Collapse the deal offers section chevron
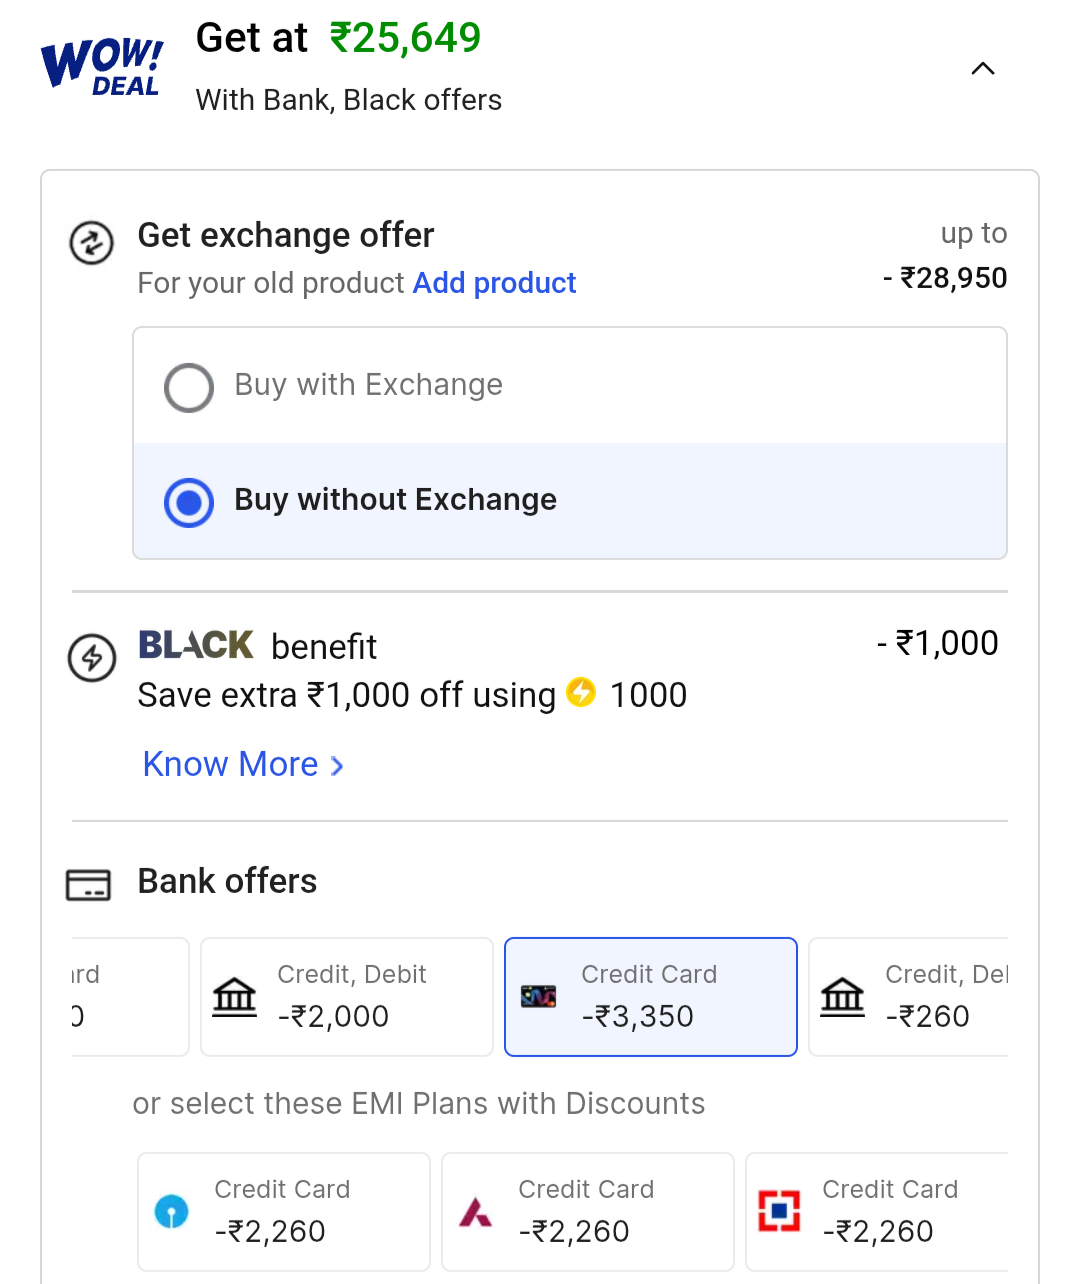This screenshot has width=1080, height=1284. point(983,69)
